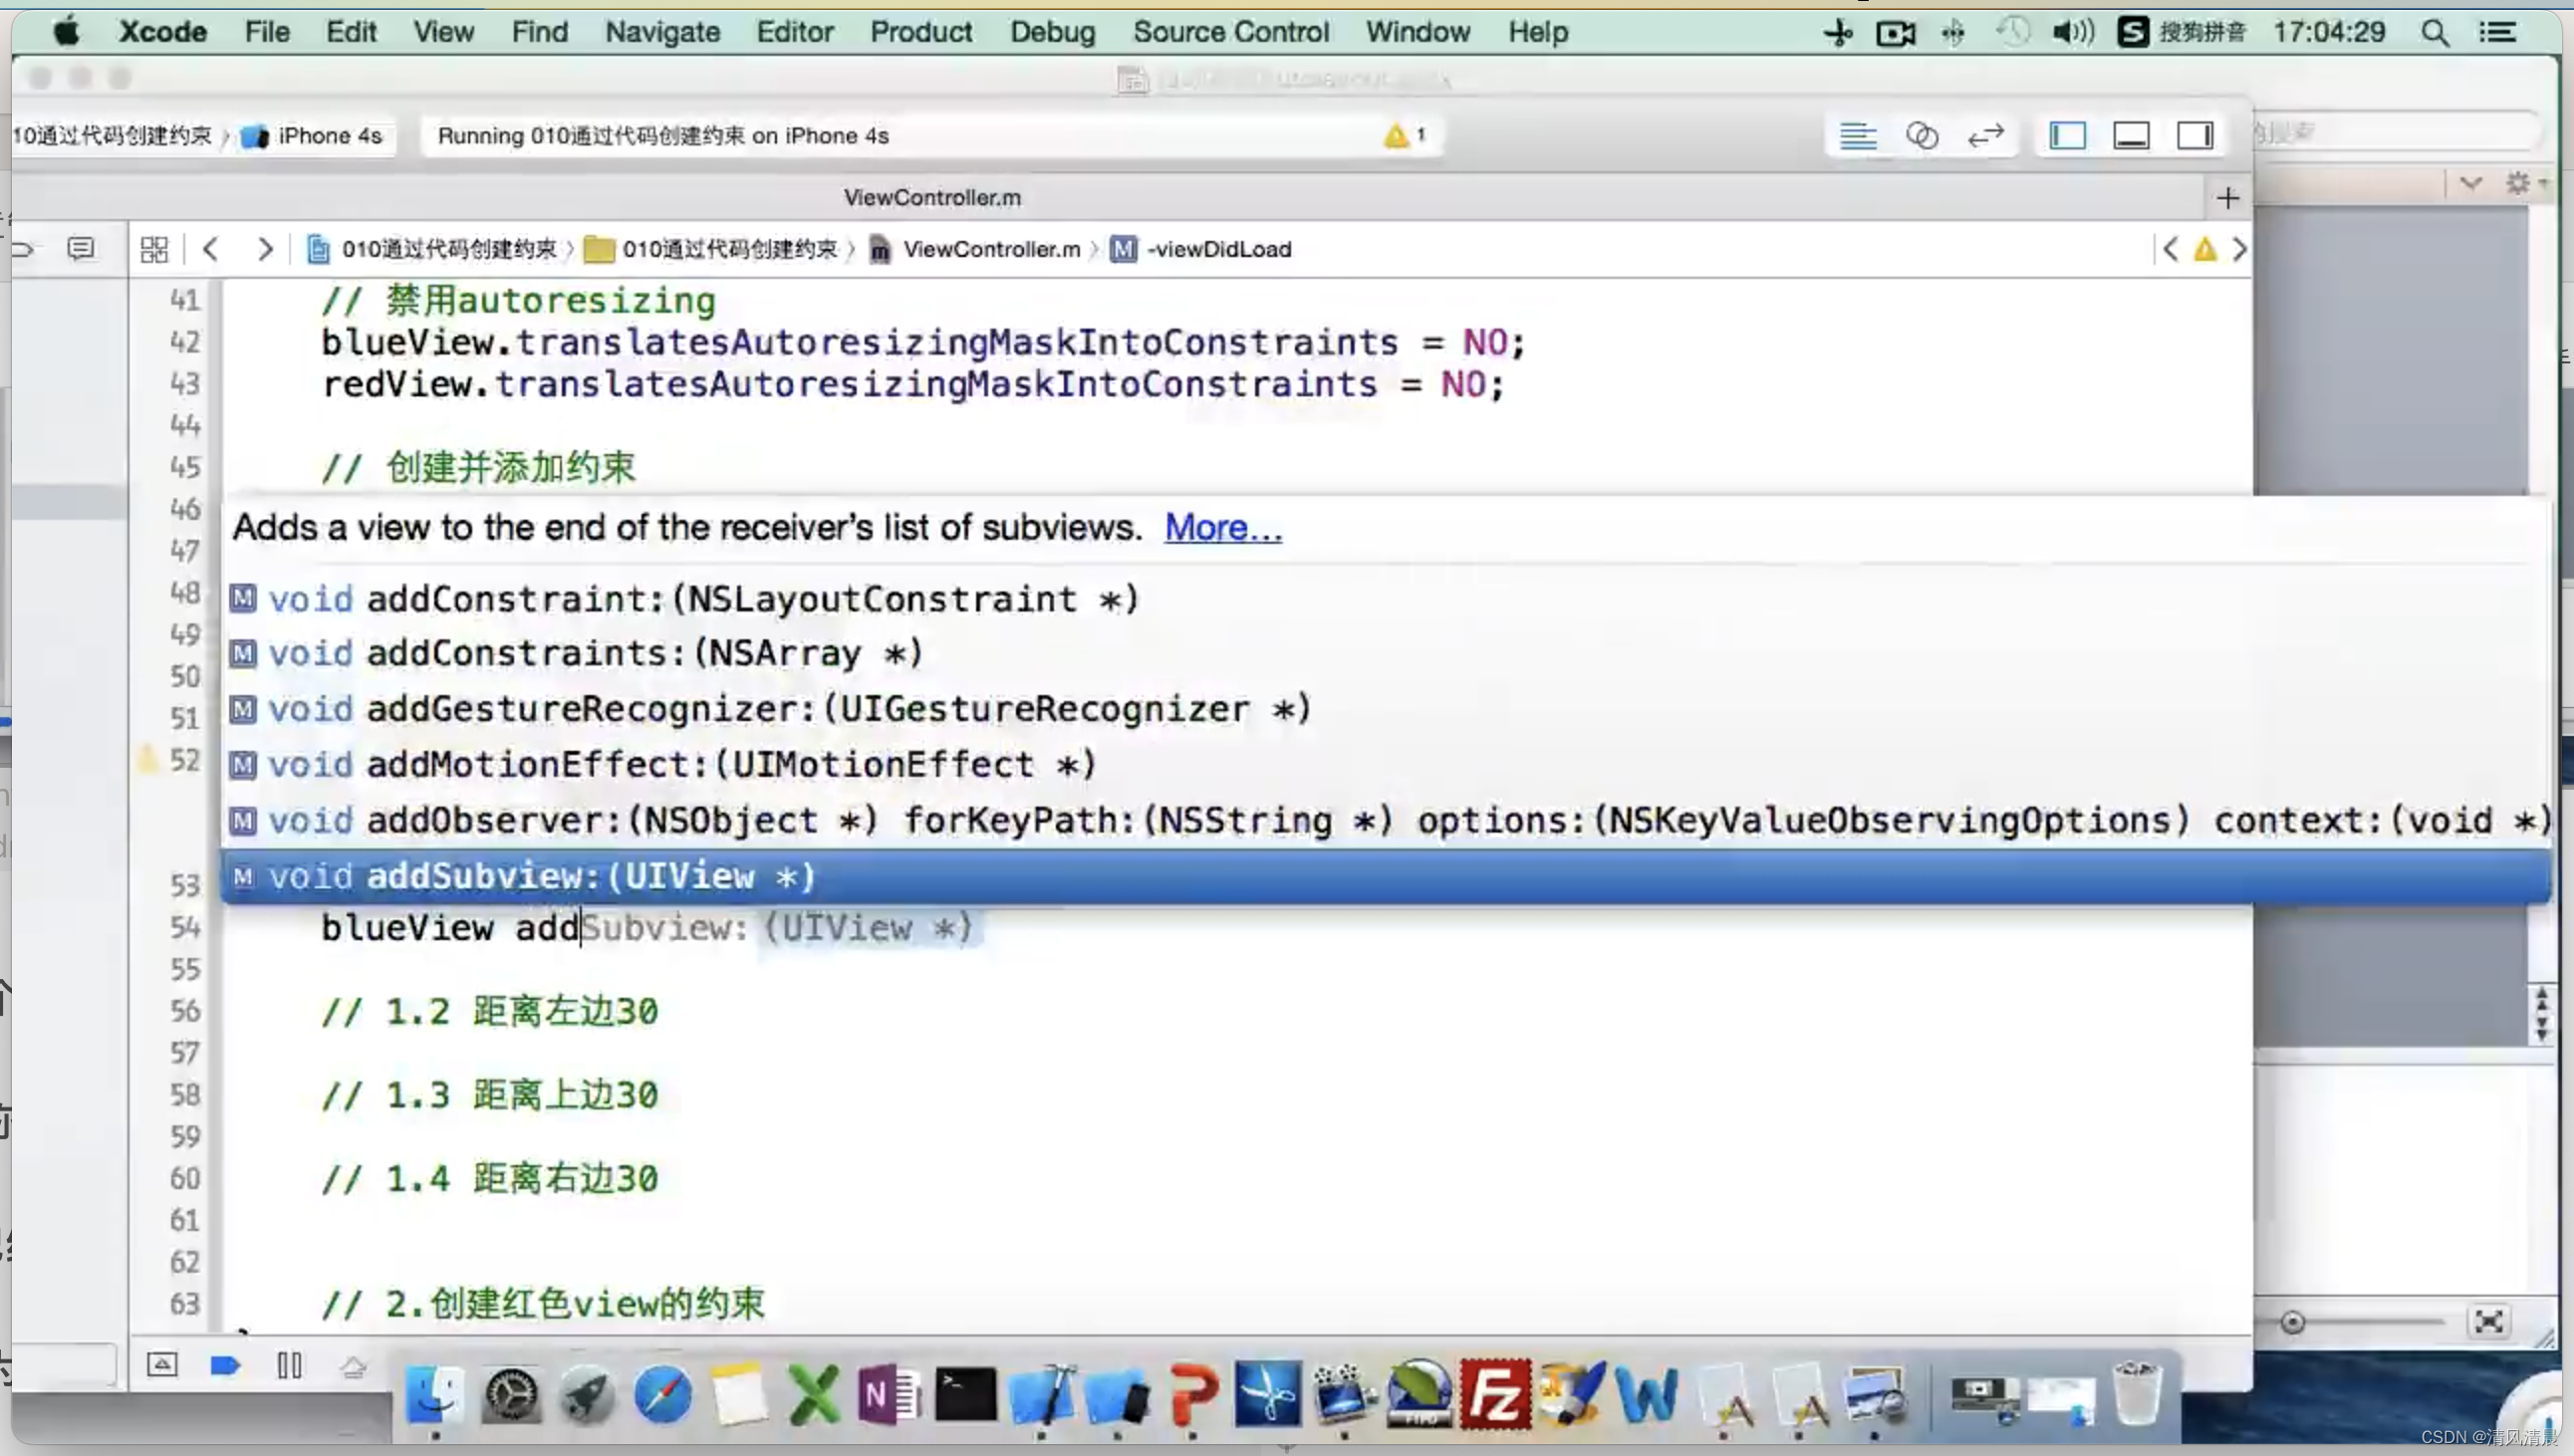2574x1456 pixels.
Task: Choose addGestureRecognizer: completion suggestion
Action: 1386,709
